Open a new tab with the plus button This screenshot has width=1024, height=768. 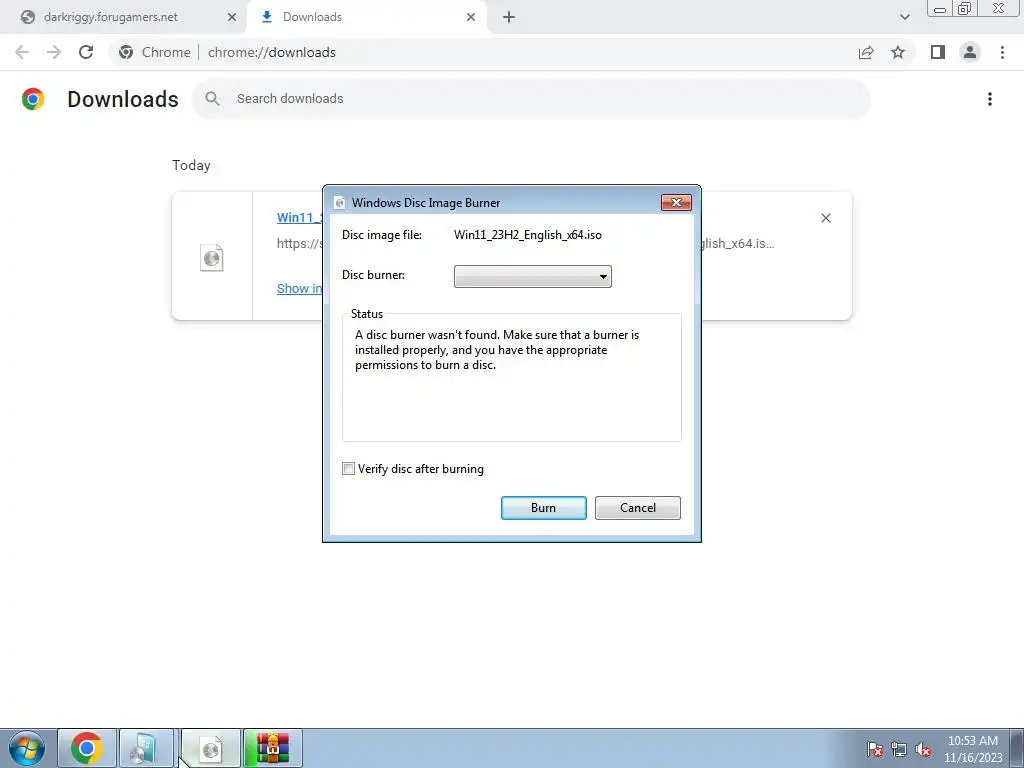pos(509,17)
